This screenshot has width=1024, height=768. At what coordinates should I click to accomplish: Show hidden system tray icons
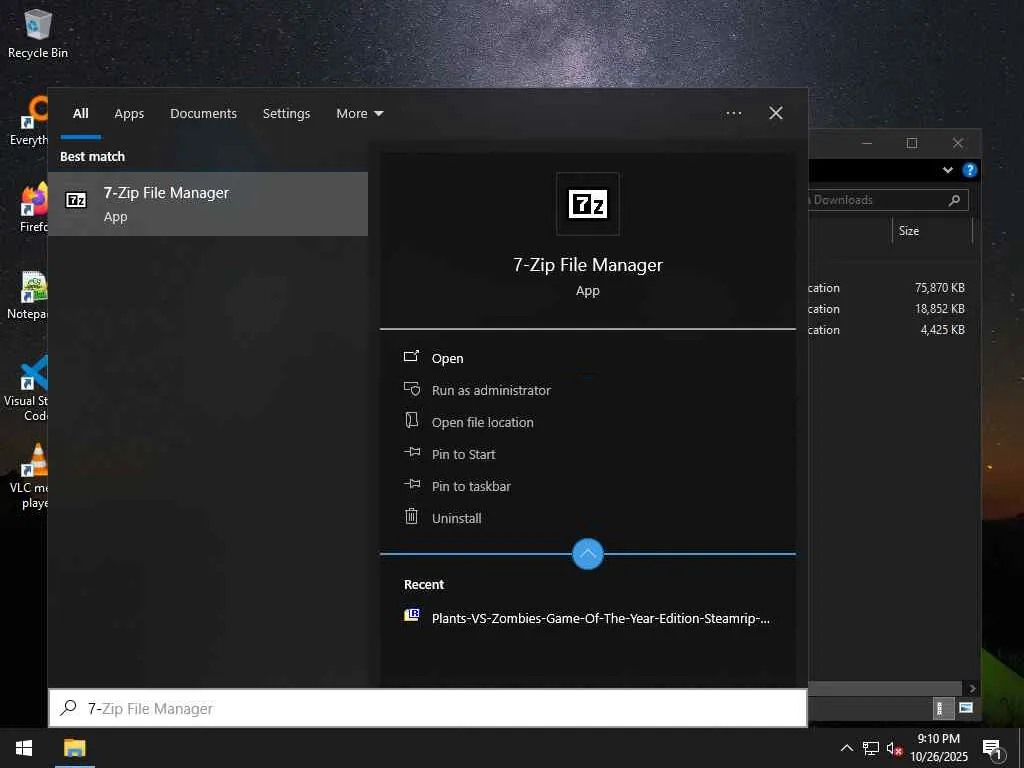846,748
